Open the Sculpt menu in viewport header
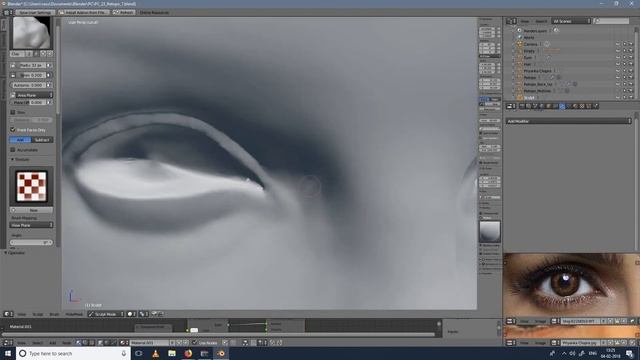Image resolution: width=640 pixels, height=360 pixels. click(38, 314)
